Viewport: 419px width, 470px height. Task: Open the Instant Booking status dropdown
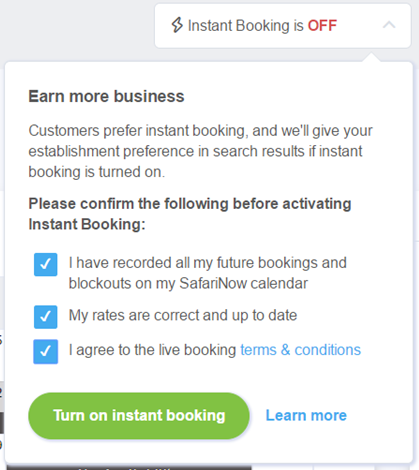(x=283, y=26)
